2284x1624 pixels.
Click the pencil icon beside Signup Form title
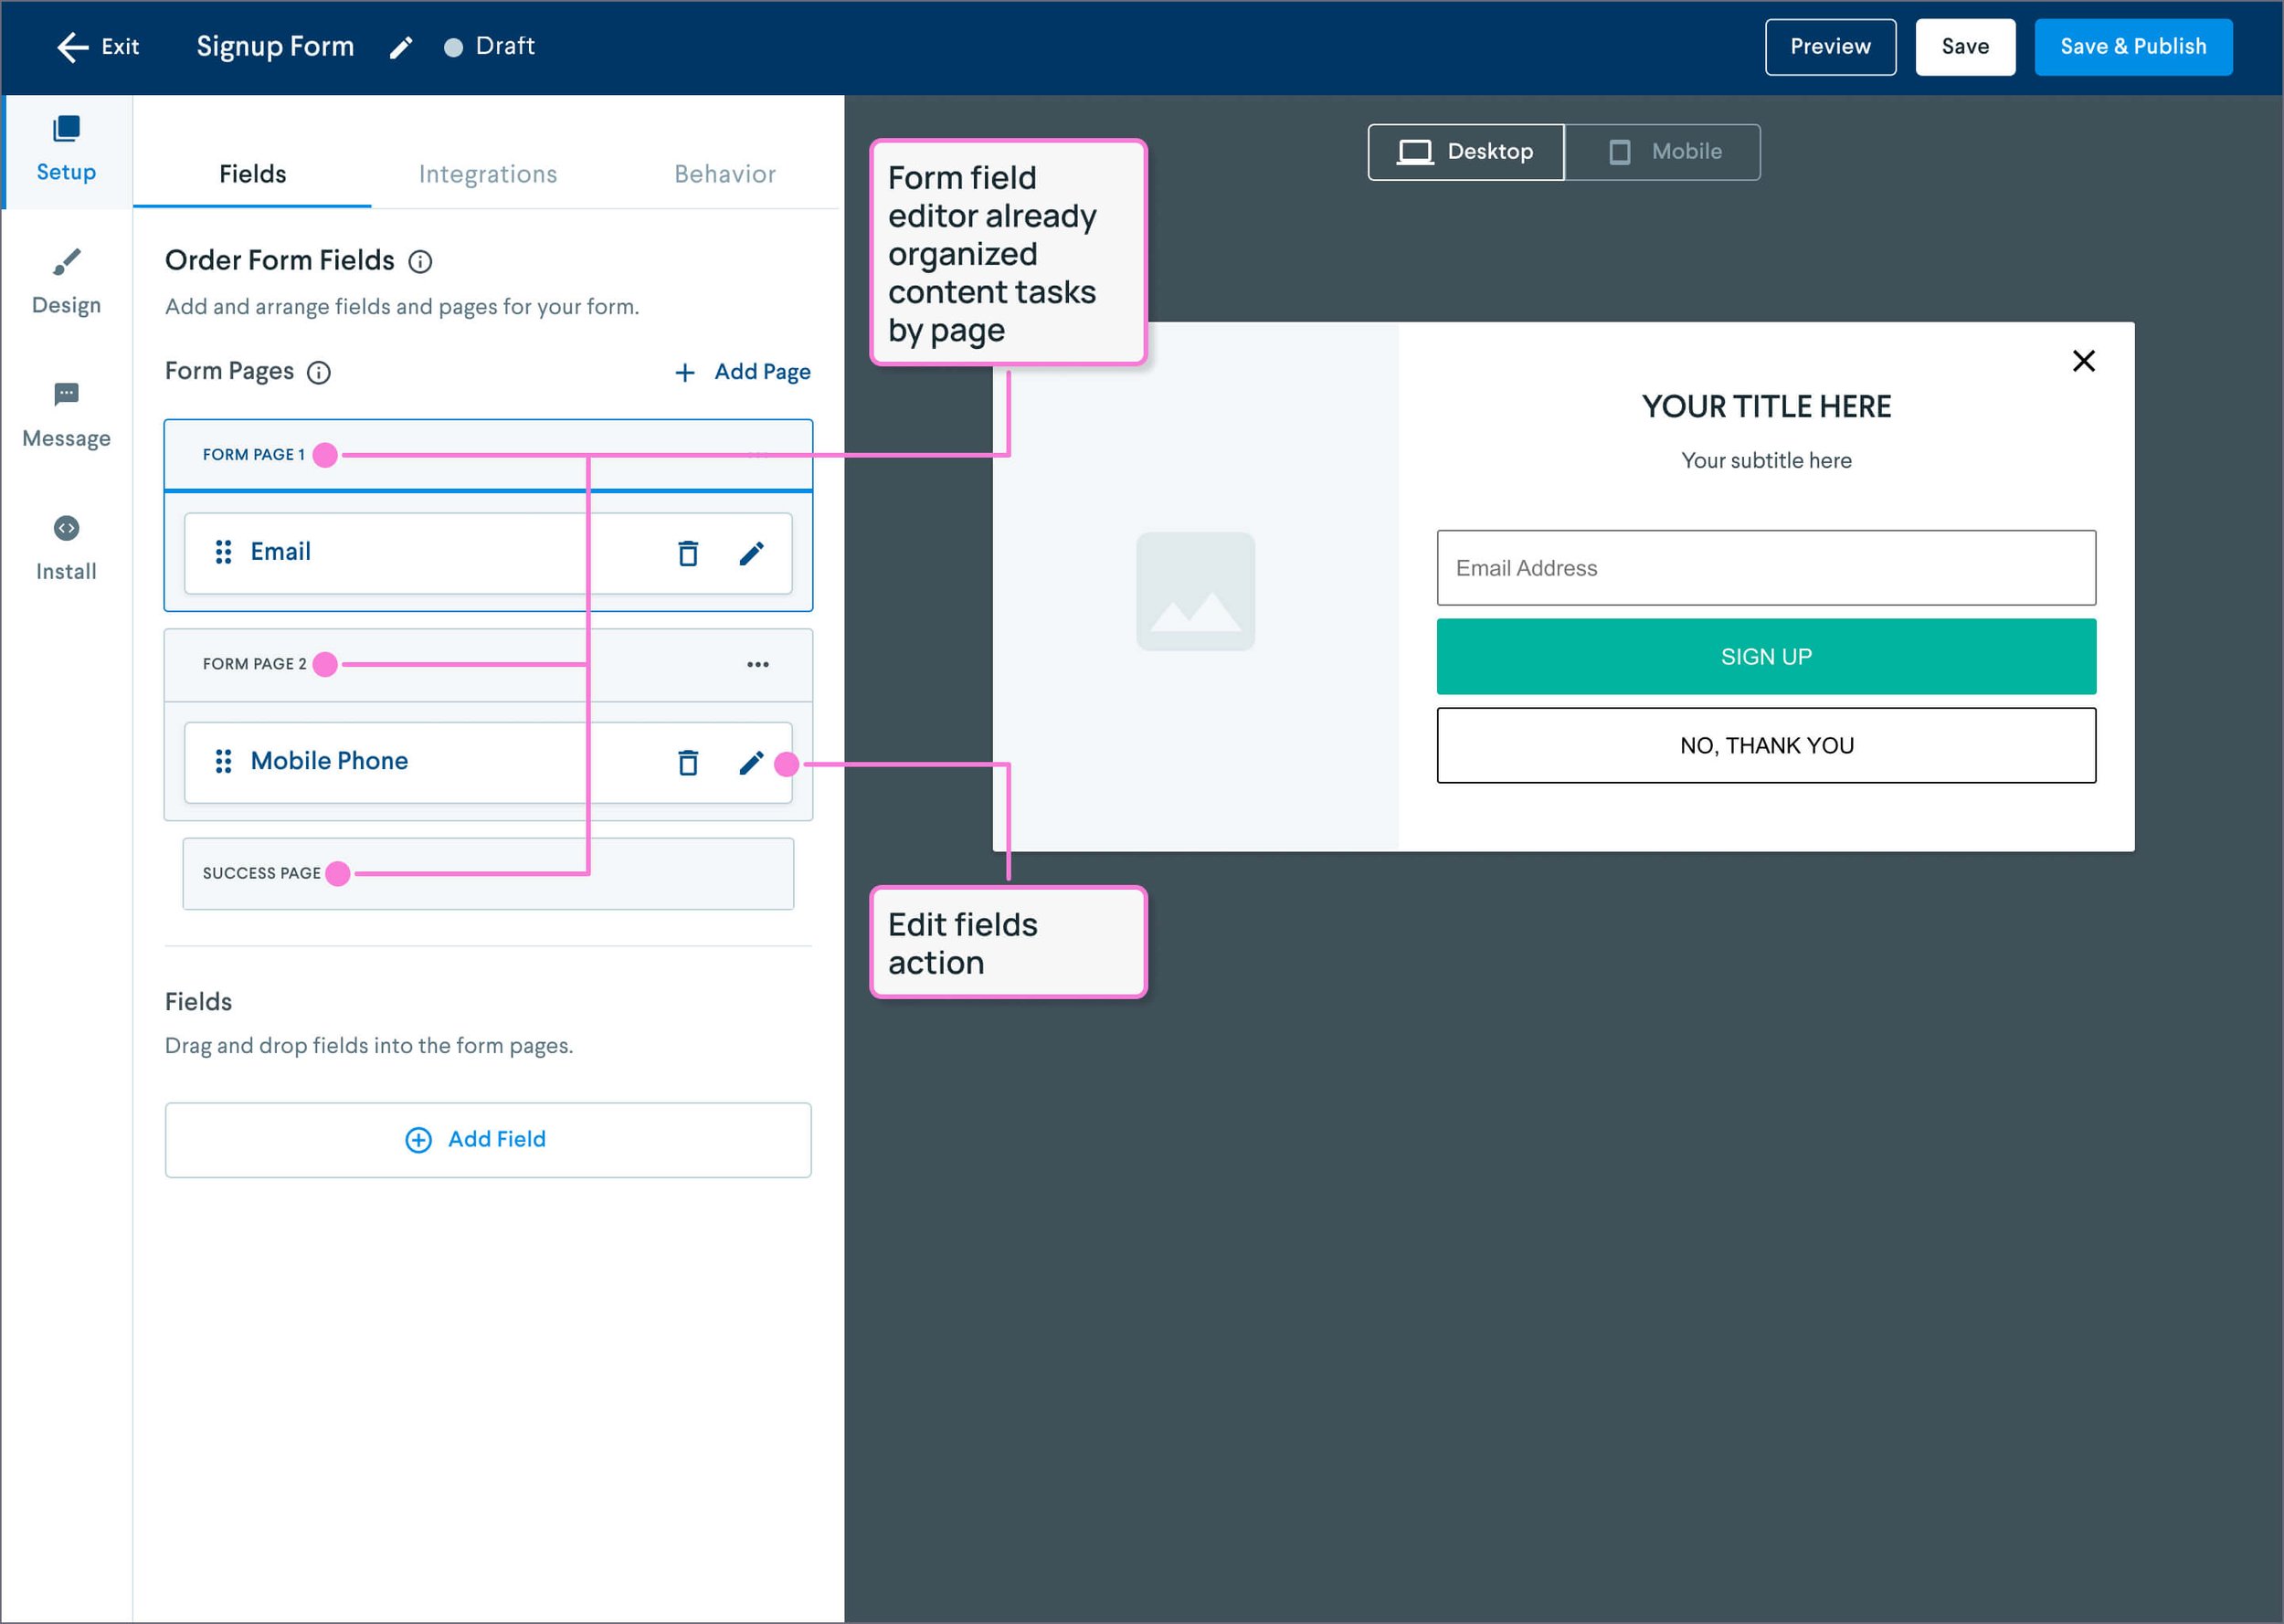[x=400, y=47]
